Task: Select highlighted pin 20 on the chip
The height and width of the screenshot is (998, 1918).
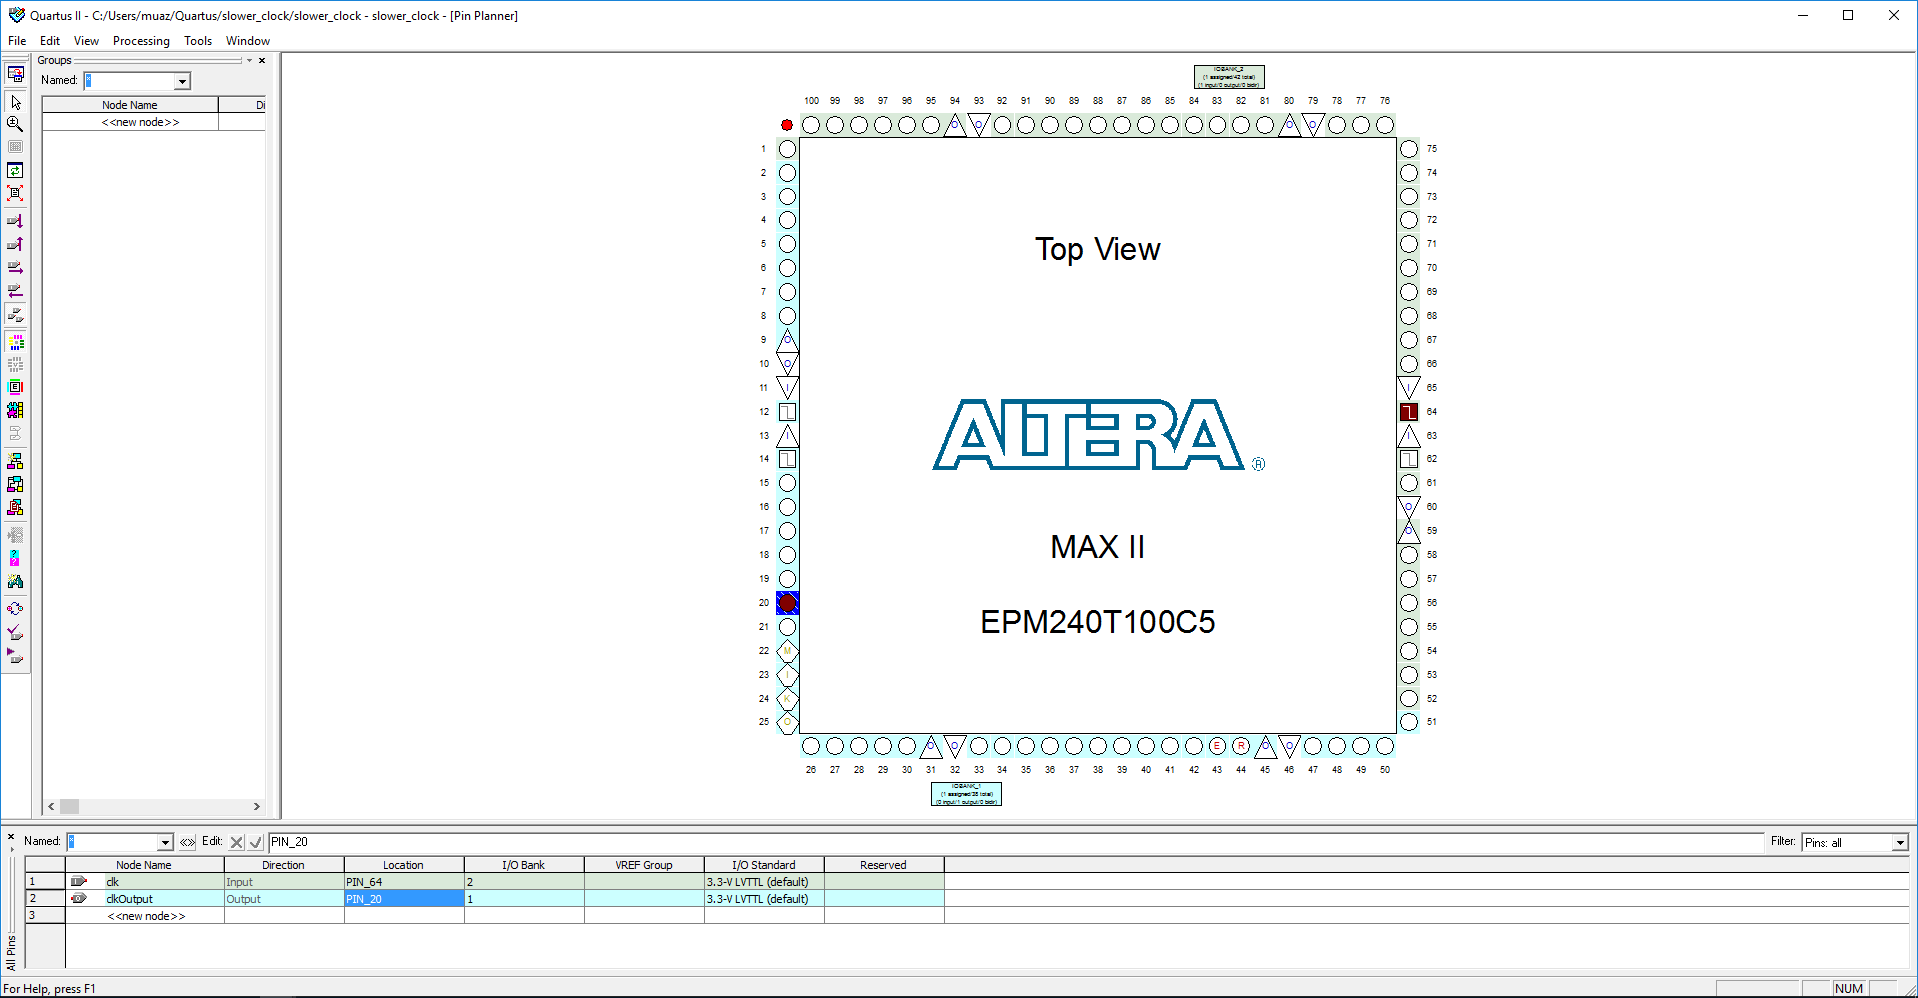Action: tap(788, 603)
